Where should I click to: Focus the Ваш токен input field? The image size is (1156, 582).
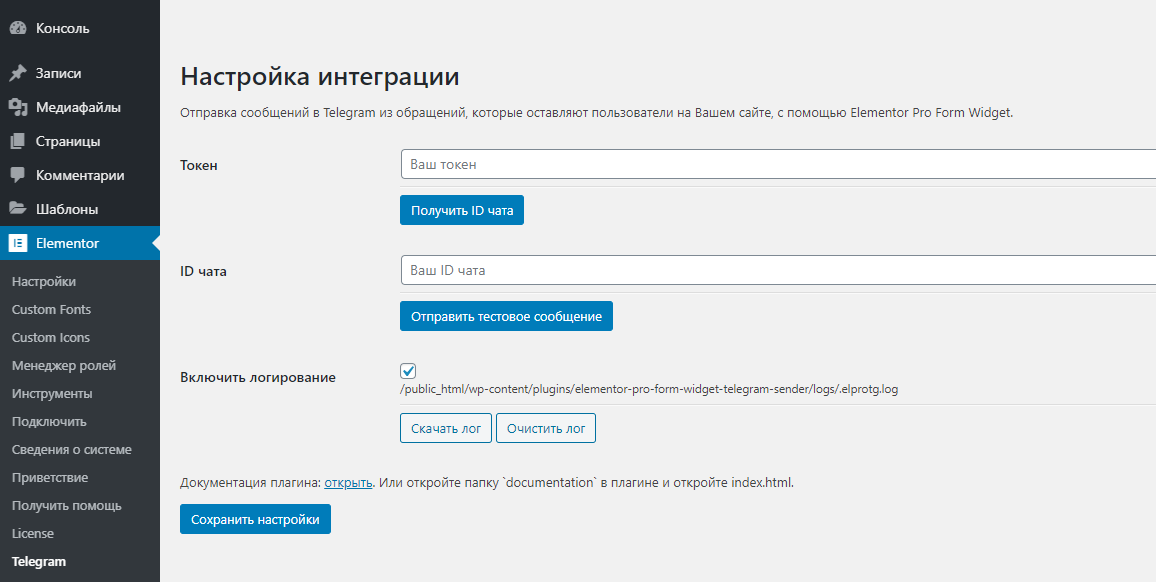[x=779, y=164]
